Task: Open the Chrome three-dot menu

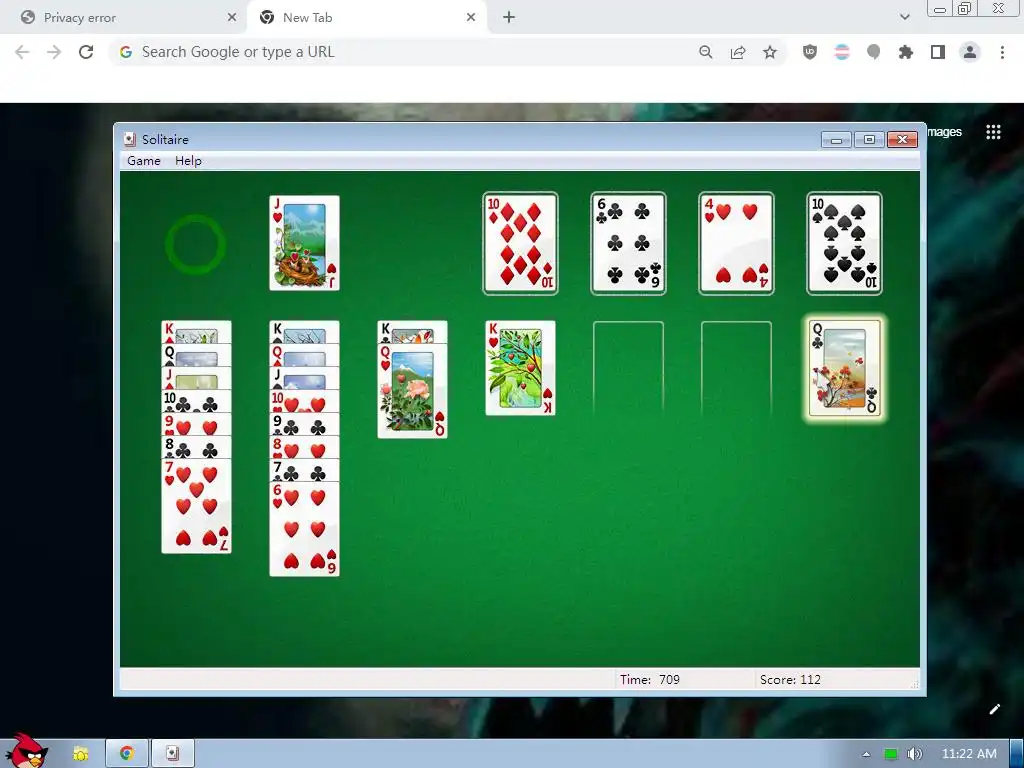Action: click(x=1002, y=52)
